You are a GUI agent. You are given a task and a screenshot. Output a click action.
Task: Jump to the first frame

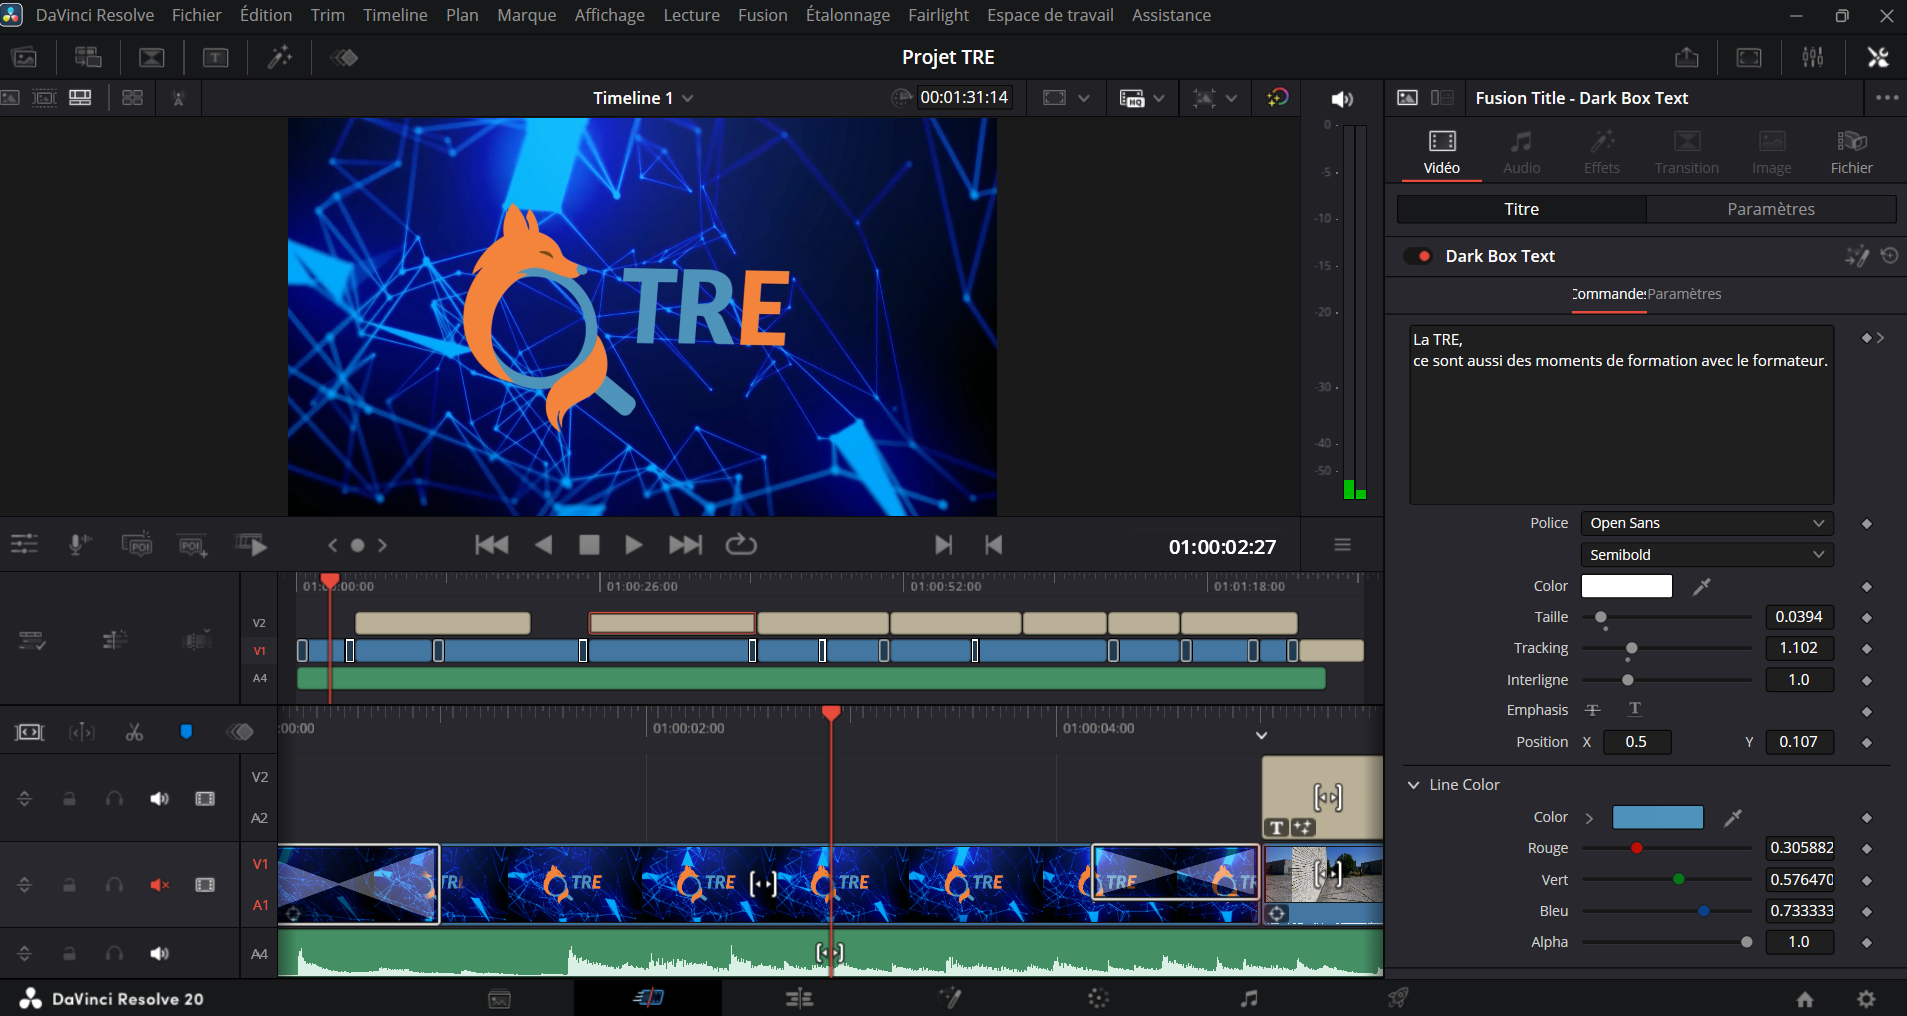click(x=491, y=545)
